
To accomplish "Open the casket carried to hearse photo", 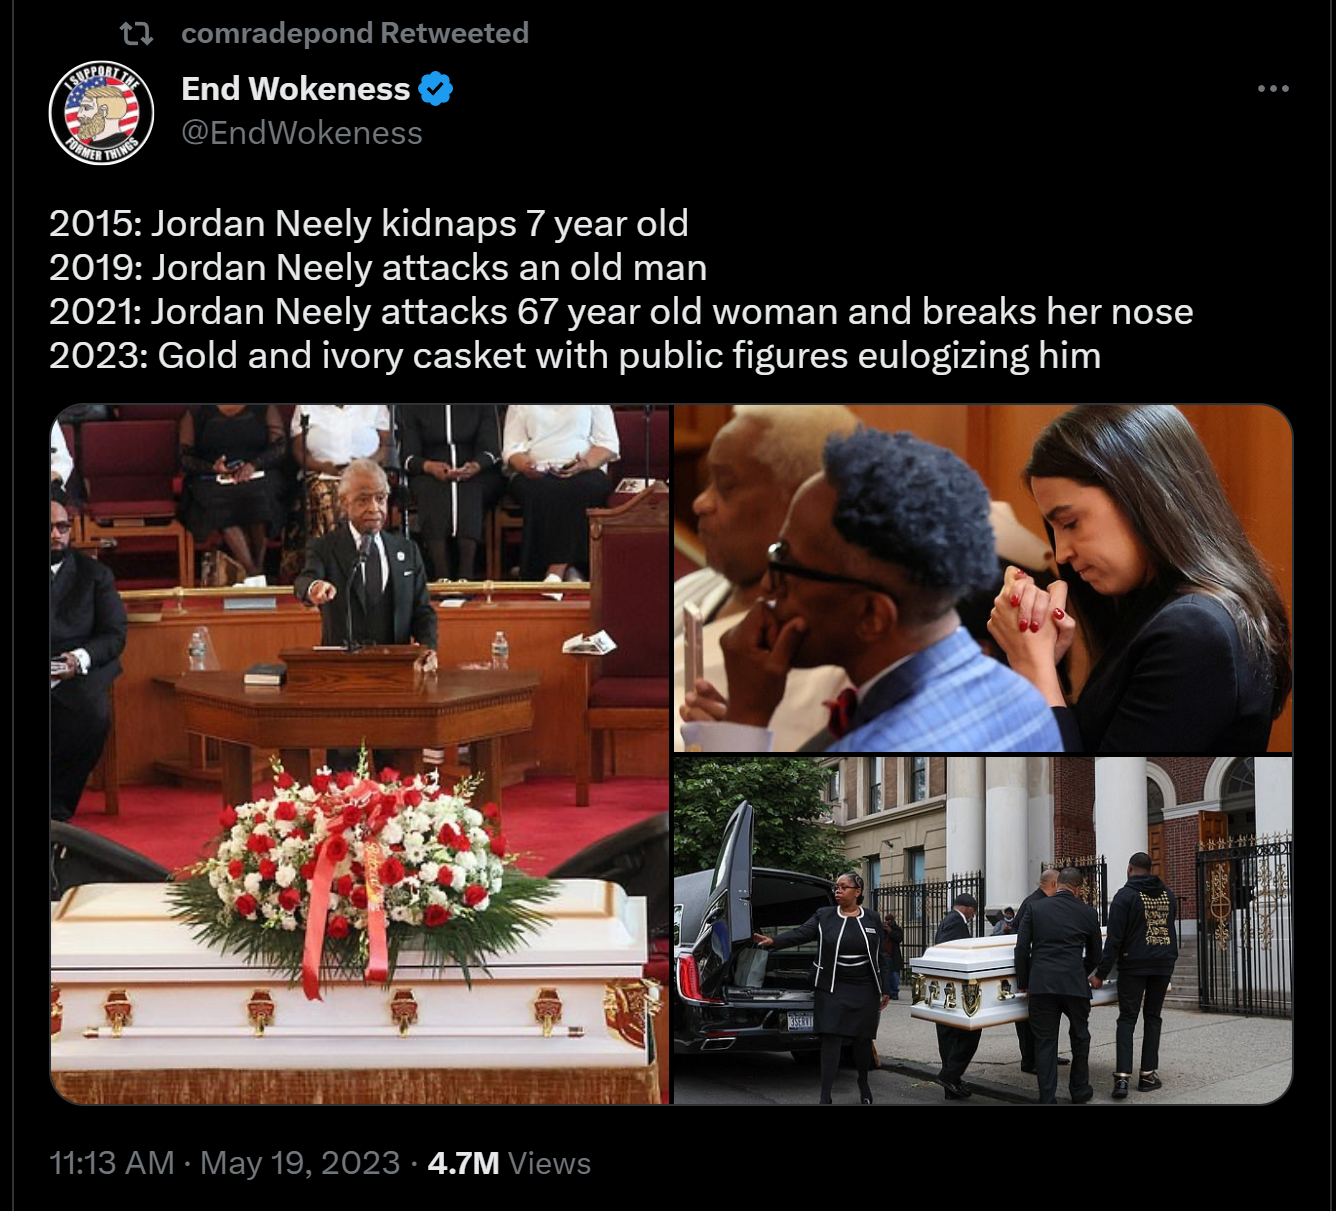I will 983,930.
